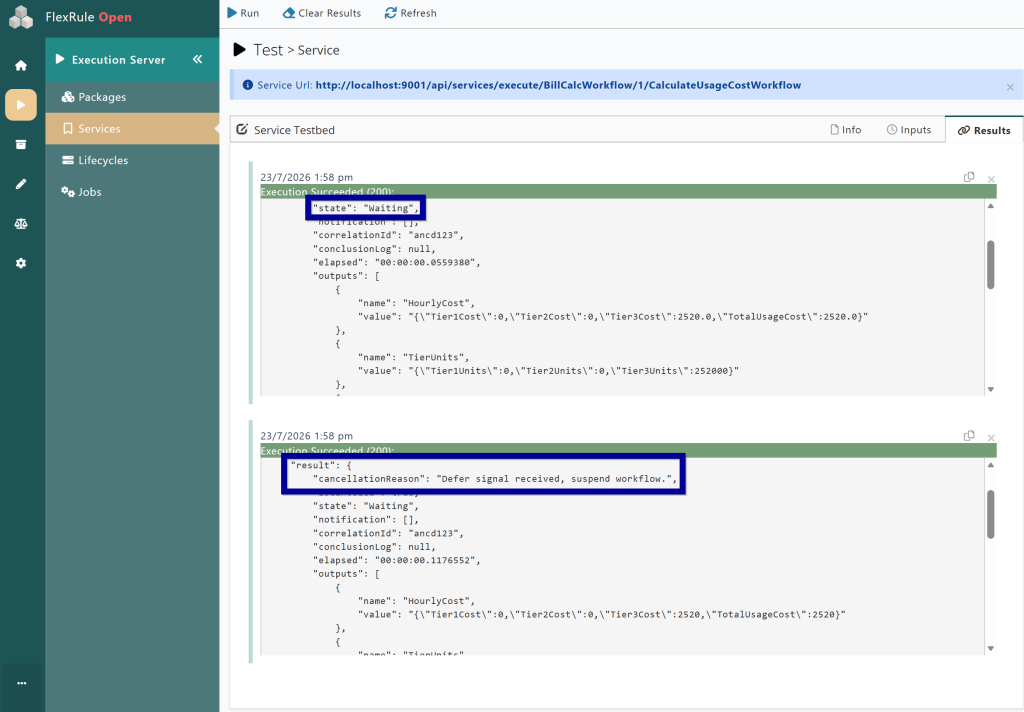Image resolution: width=1024 pixels, height=712 pixels.
Task: Click first result scrollbar down arrow
Action: (x=991, y=389)
